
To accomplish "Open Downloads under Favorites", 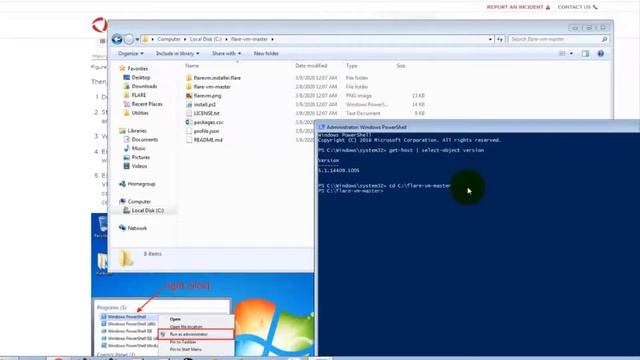I will pyautogui.click(x=144, y=86).
